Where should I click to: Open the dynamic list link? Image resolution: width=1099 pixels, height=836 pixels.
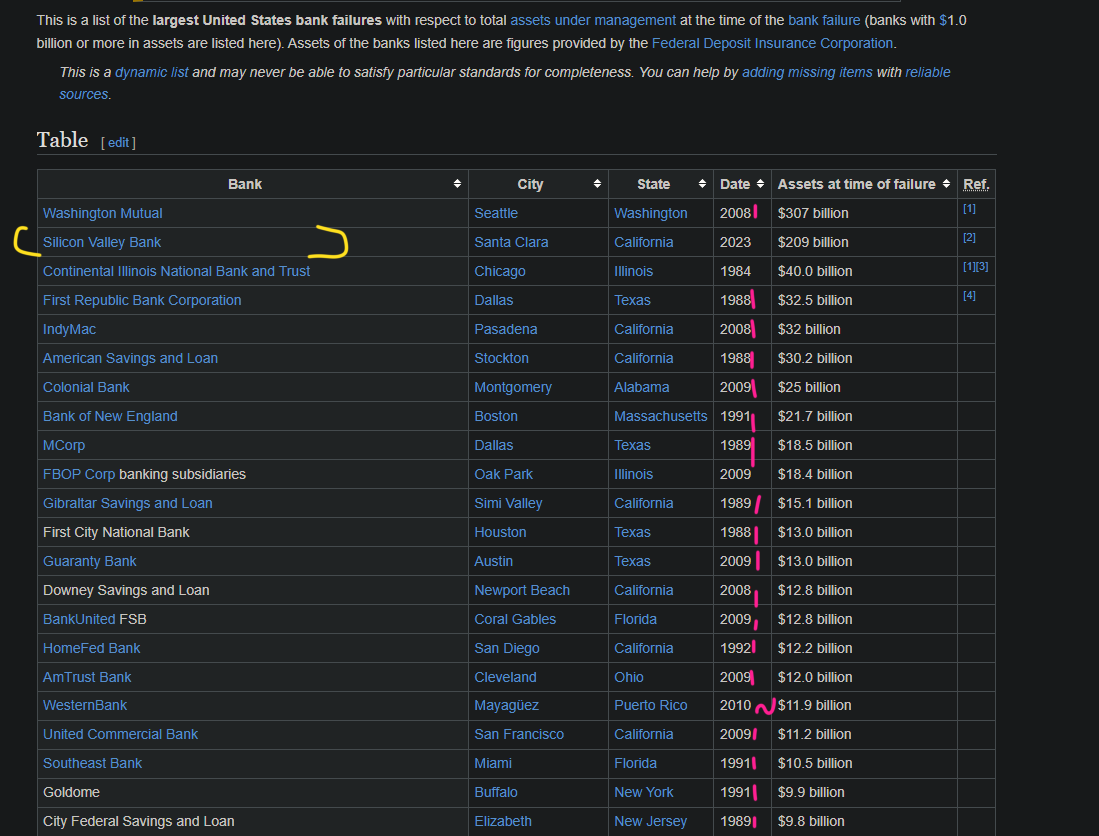151,72
